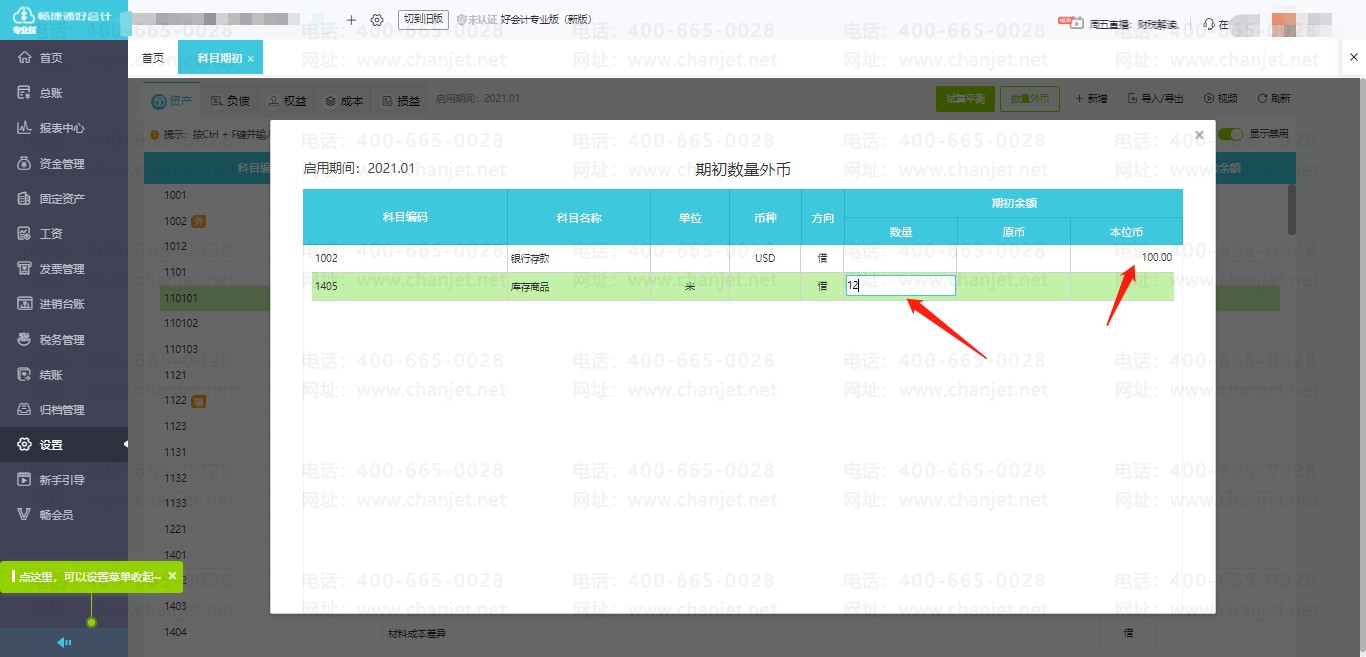Open 税务管理 from the sidebar

click(60, 339)
